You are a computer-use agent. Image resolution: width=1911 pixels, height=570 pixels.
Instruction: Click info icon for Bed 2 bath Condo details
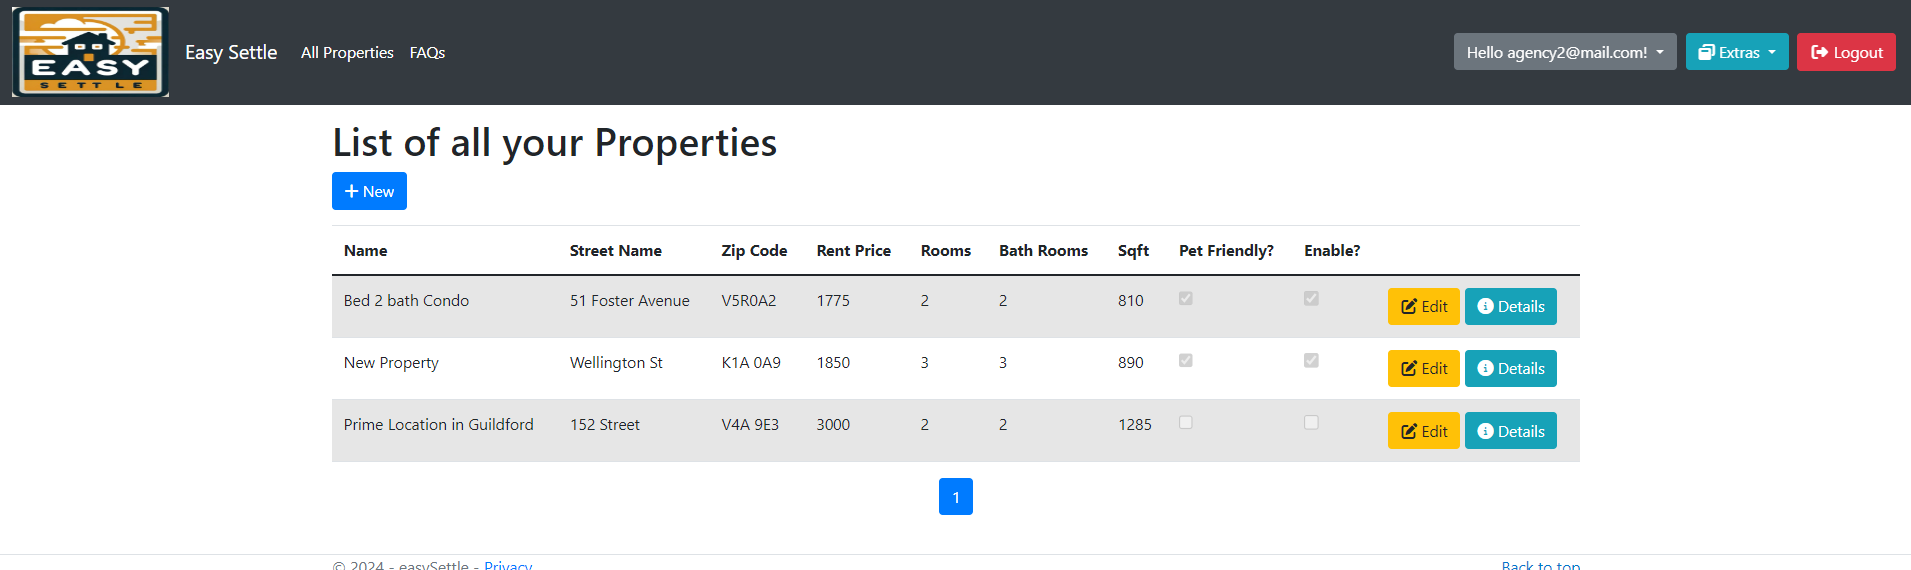tap(1485, 307)
